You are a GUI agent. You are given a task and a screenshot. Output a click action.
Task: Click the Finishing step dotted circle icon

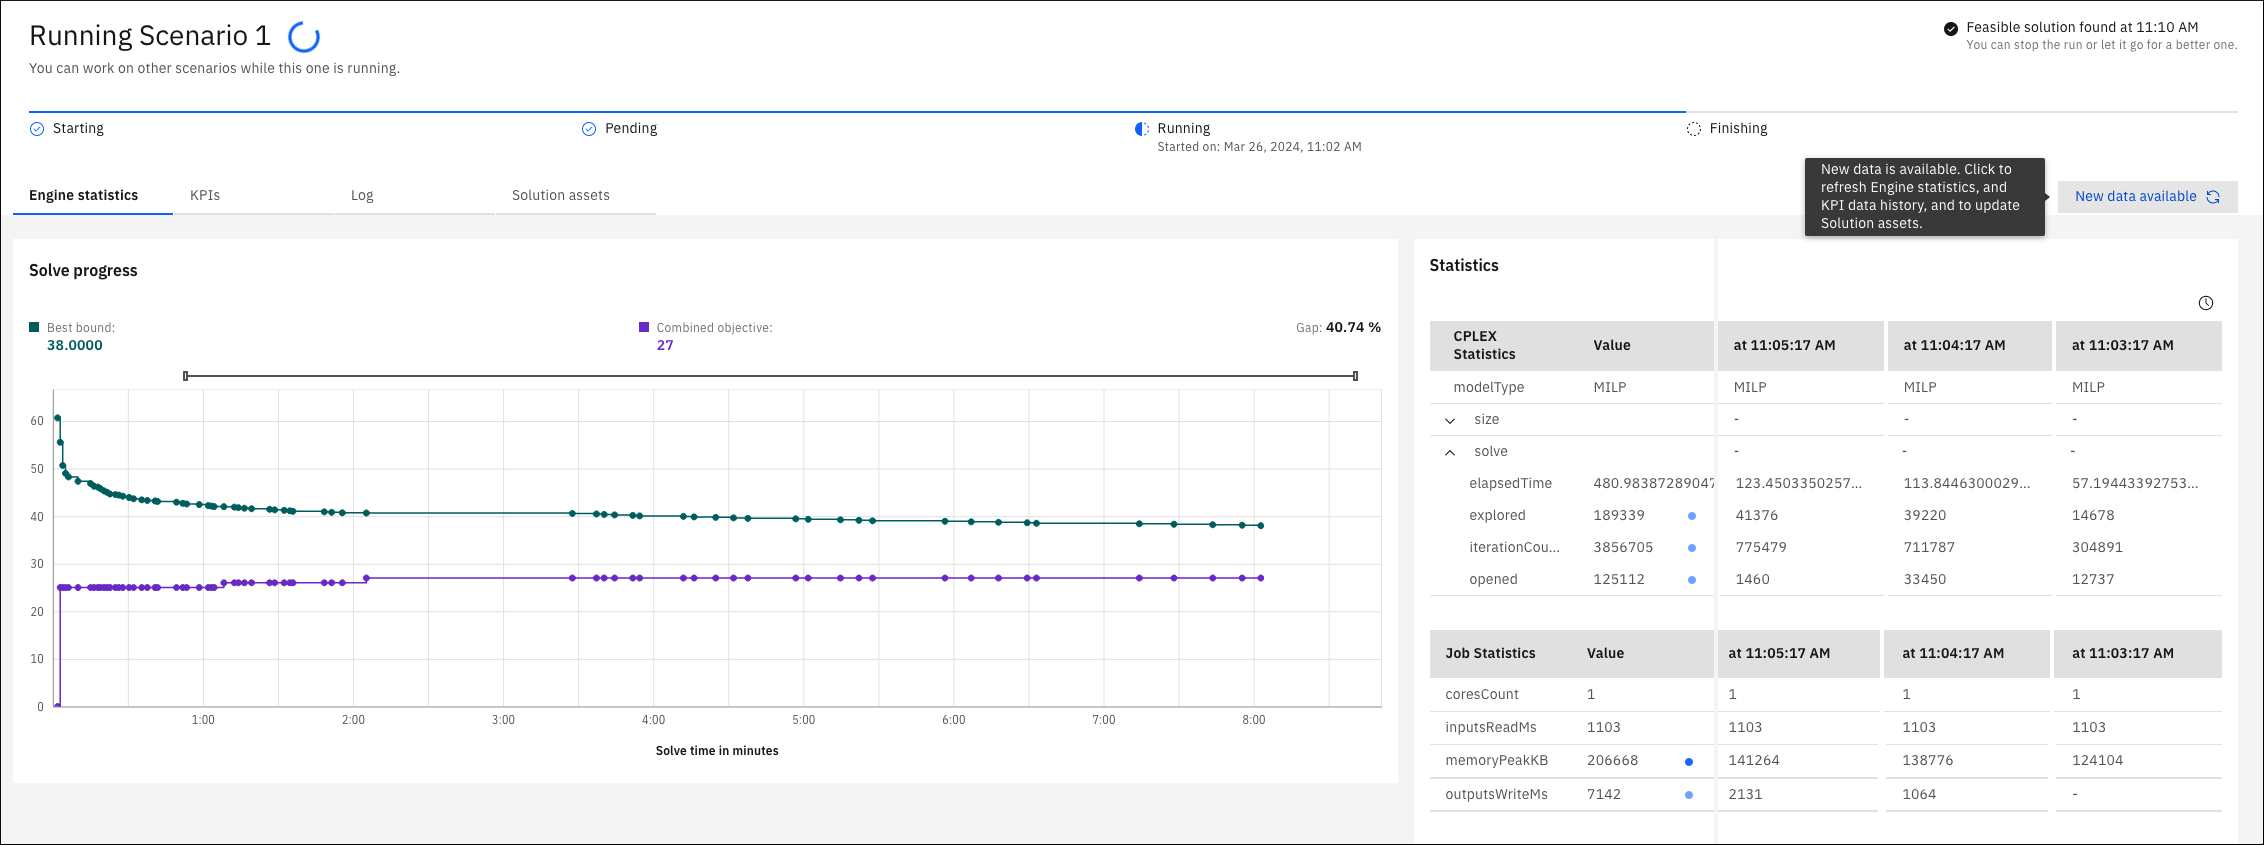coord(1693,129)
